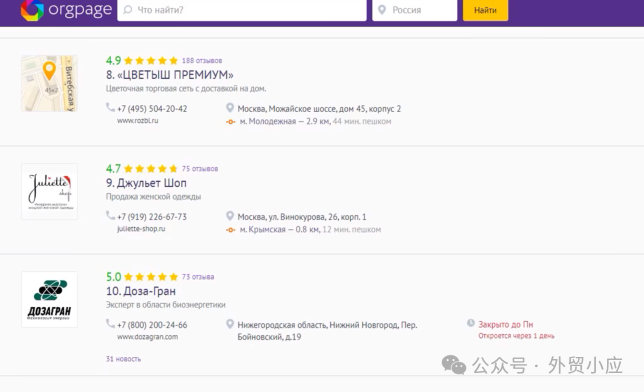Visit the juliette-shop.ru website link
644x392 pixels.
click(141, 229)
